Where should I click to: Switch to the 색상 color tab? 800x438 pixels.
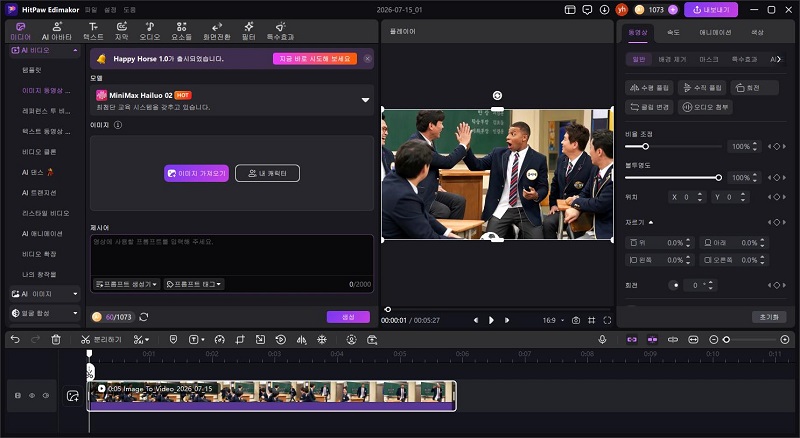click(x=757, y=32)
